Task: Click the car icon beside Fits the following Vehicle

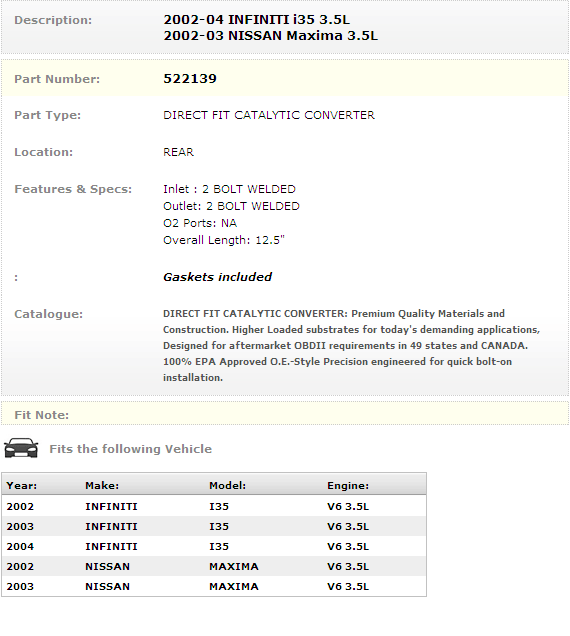Action: 21,448
